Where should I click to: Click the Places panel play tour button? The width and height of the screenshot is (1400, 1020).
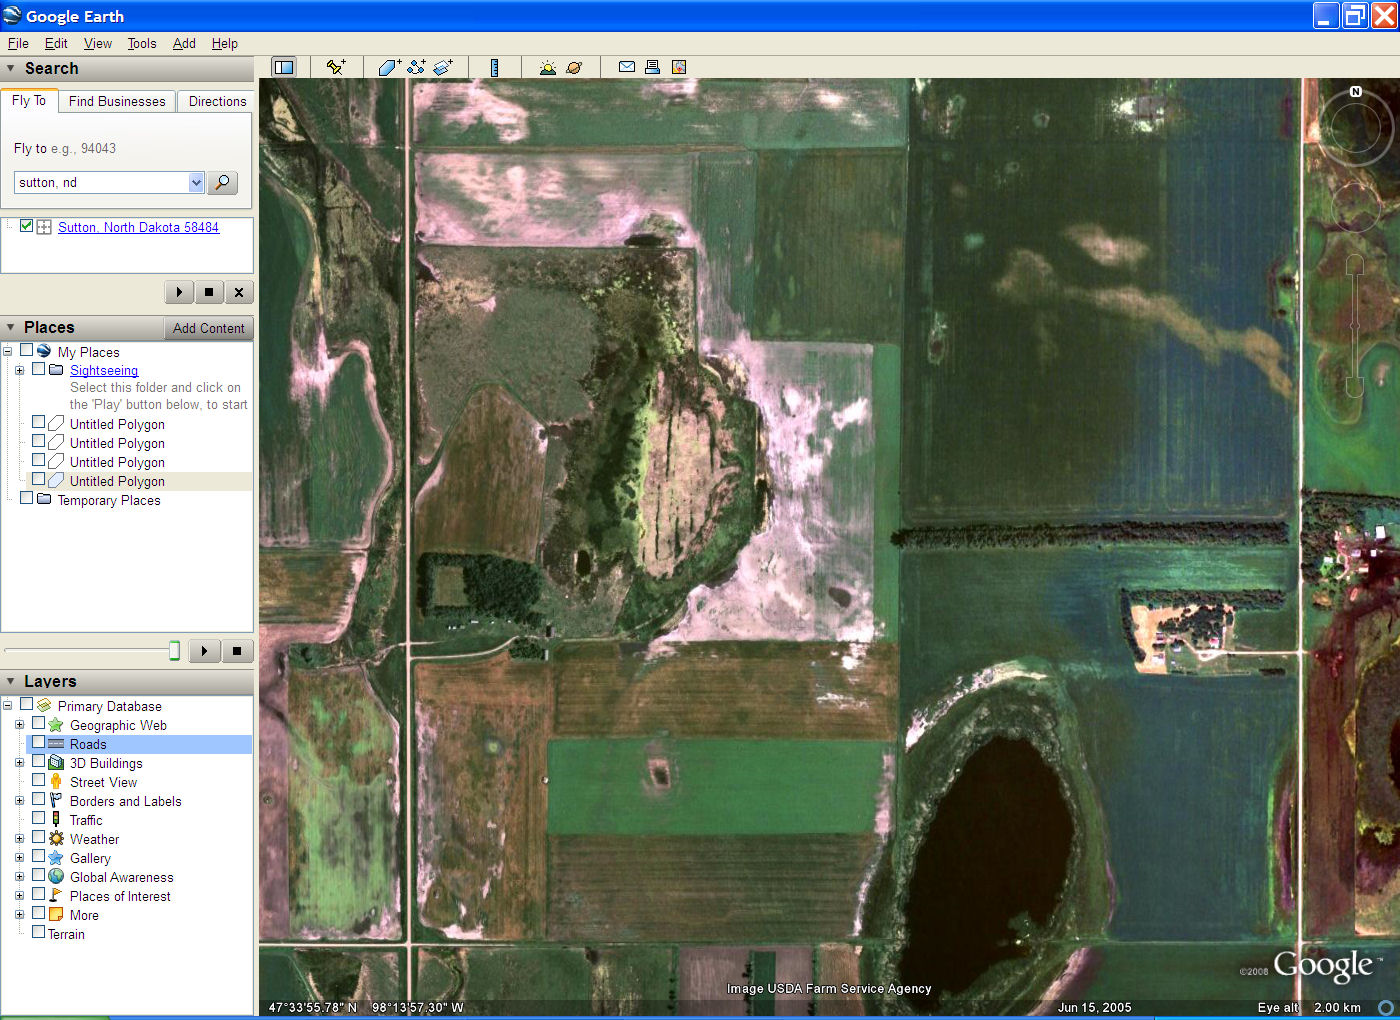(204, 651)
